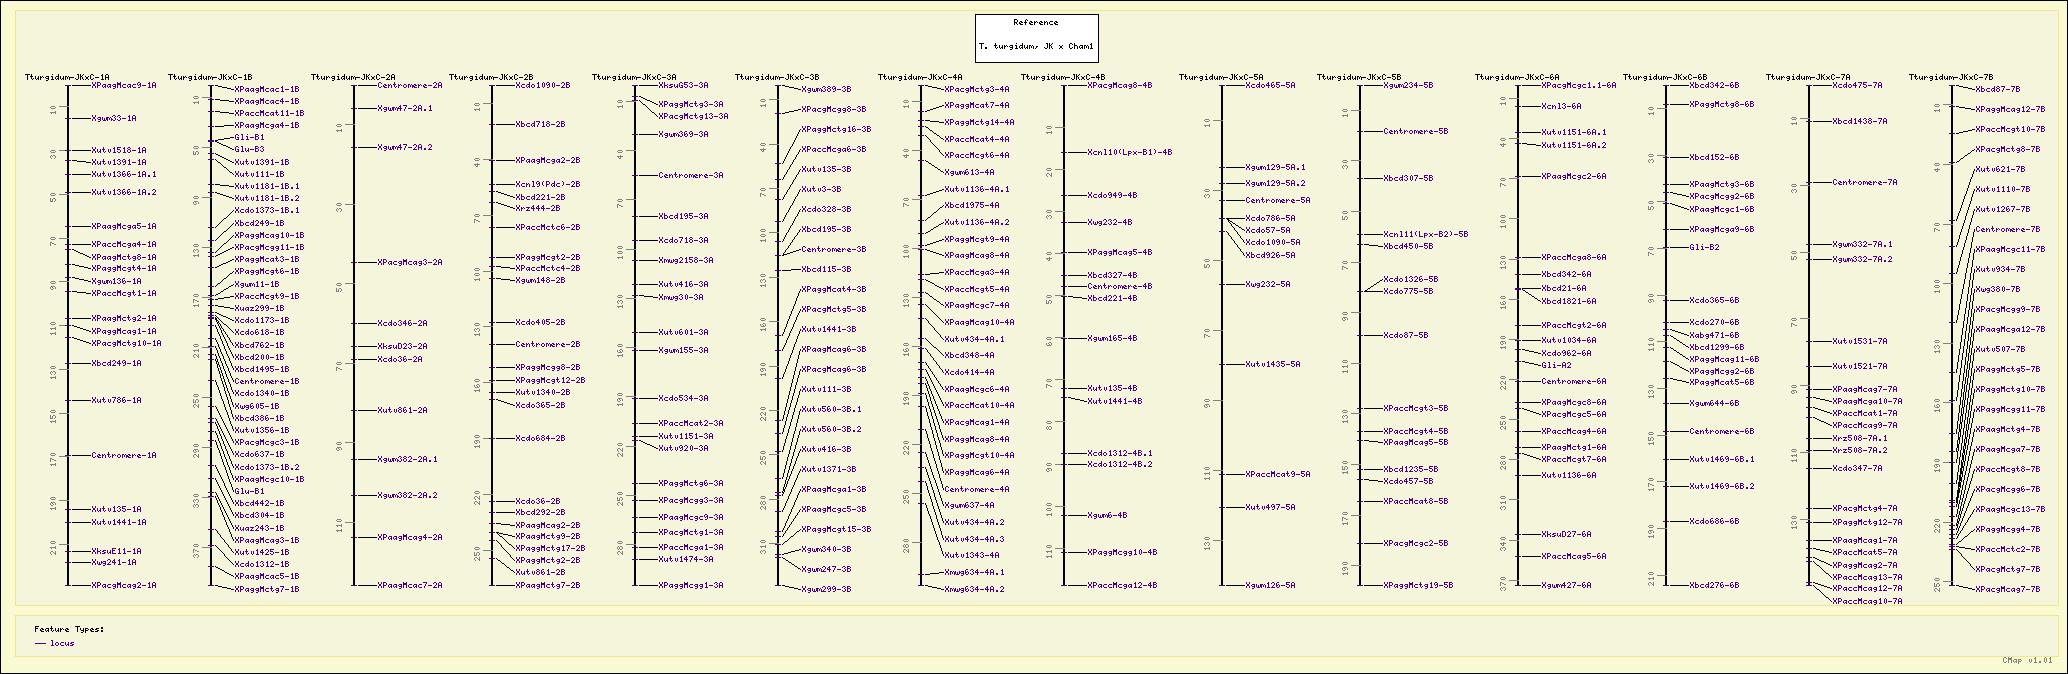Screen dimensions: 2068x674
Task: Click the Xcdo465-5A marker
Action: 1270,86
